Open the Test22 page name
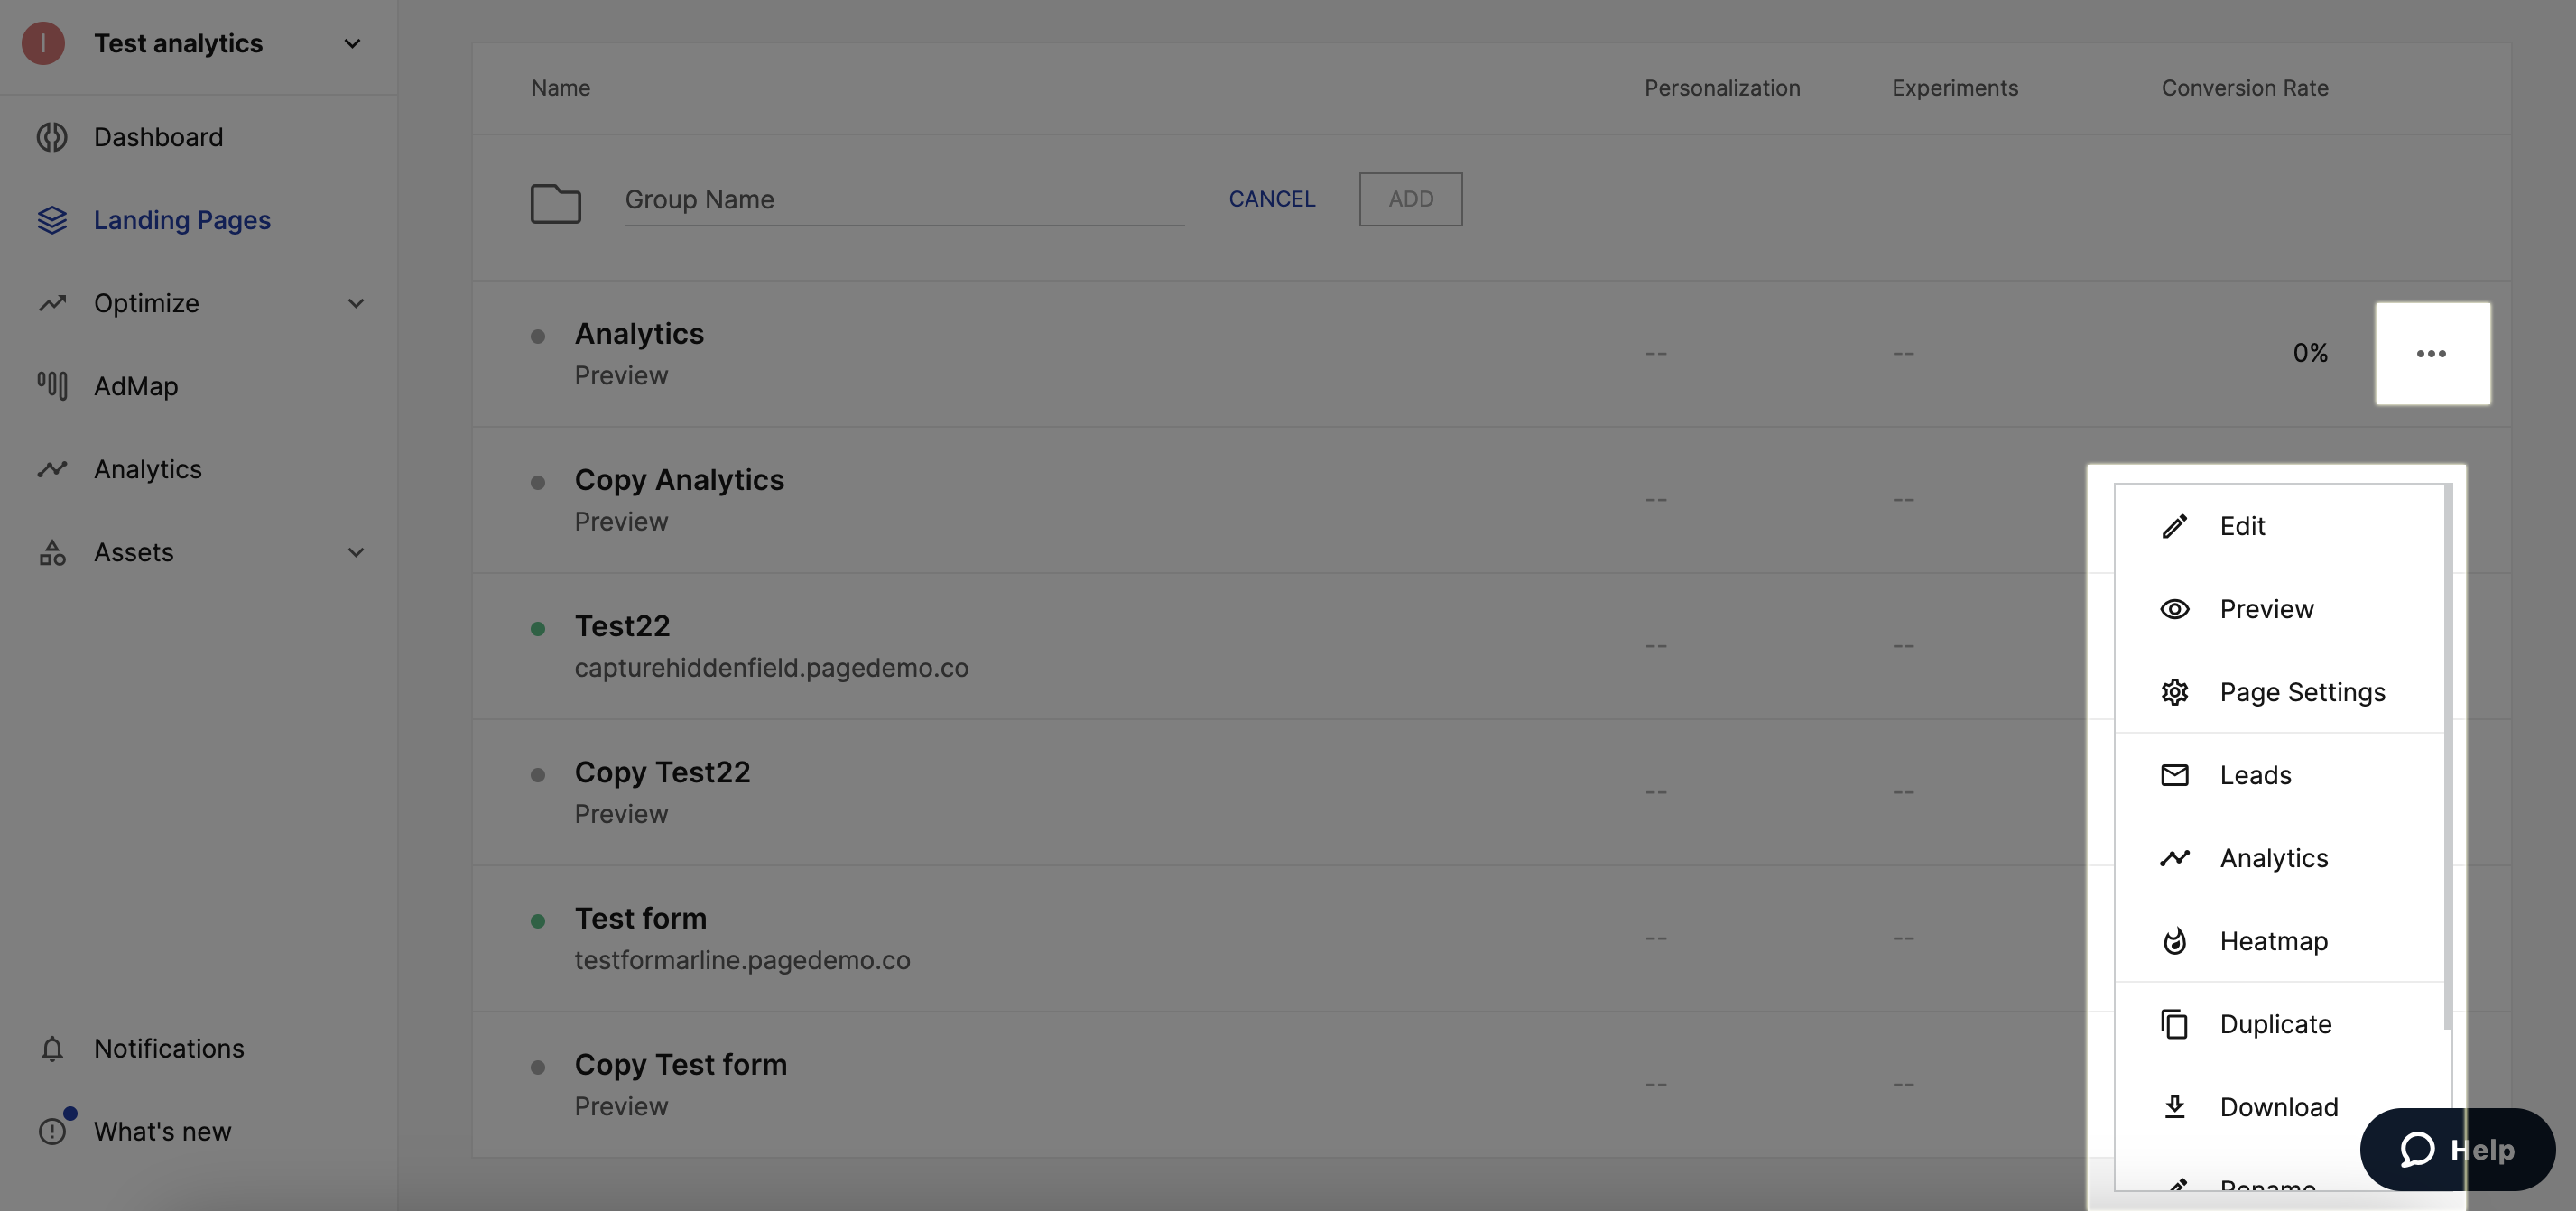2576x1211 pixels. 622,626
